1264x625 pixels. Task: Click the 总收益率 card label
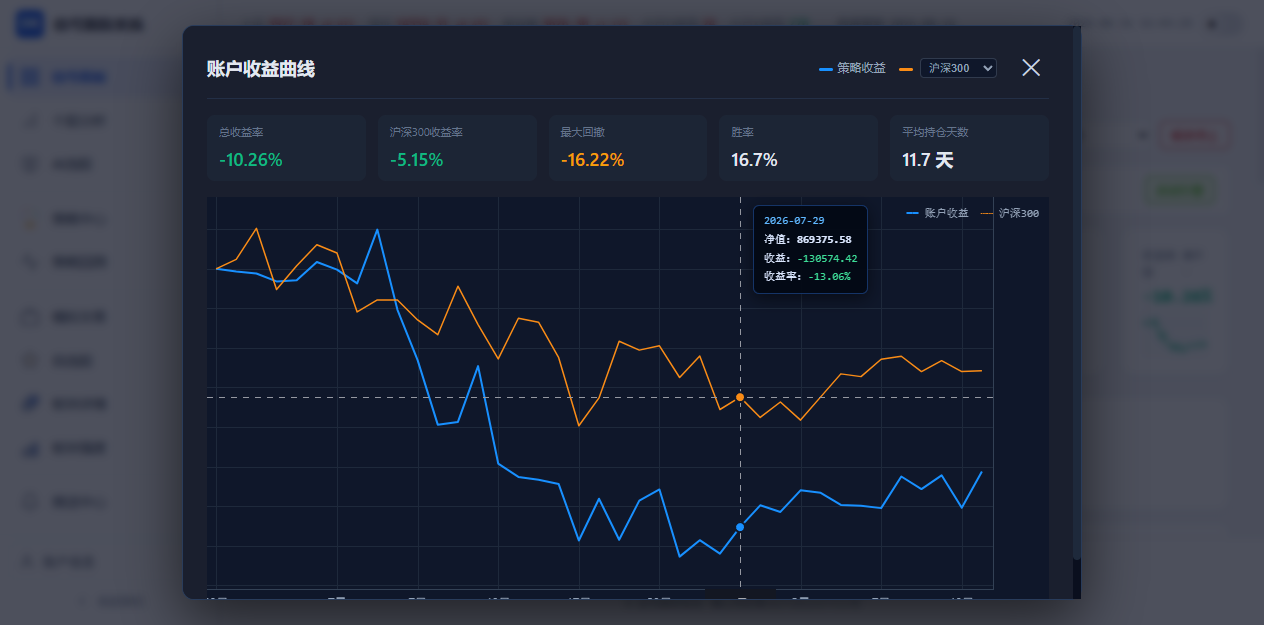[241, 132]
